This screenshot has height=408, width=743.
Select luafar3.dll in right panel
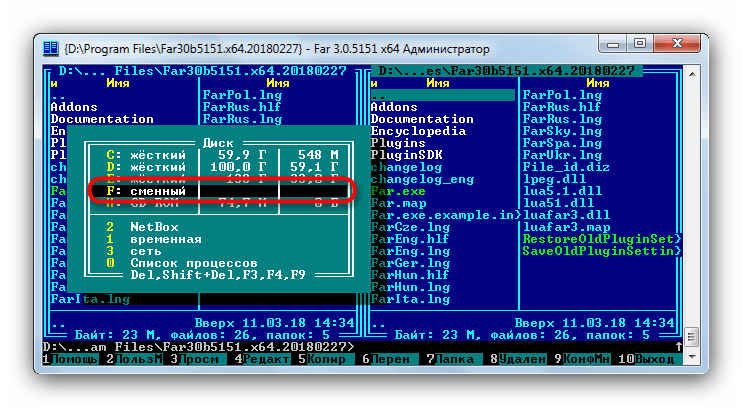click(566, 215)
